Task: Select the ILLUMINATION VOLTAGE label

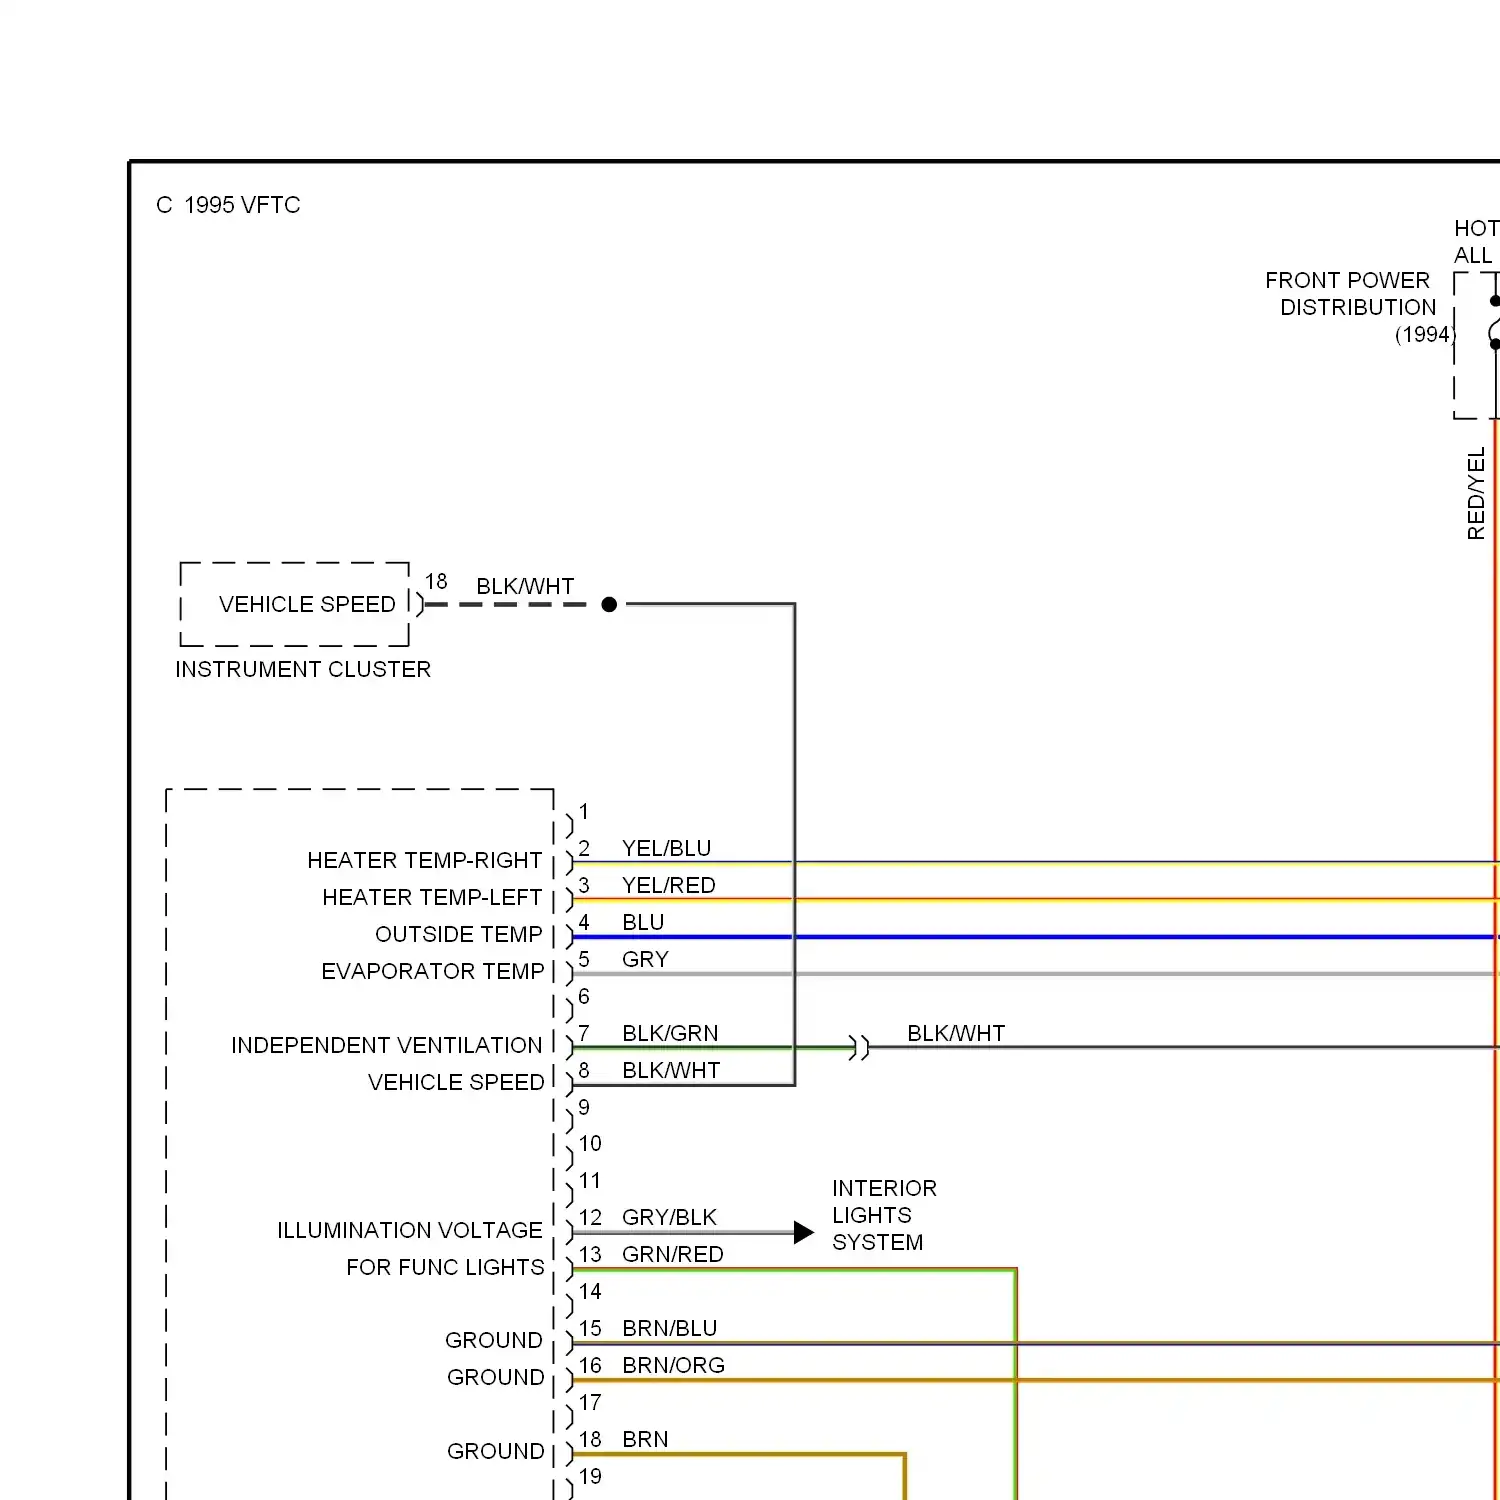Action: (410, 1230)
